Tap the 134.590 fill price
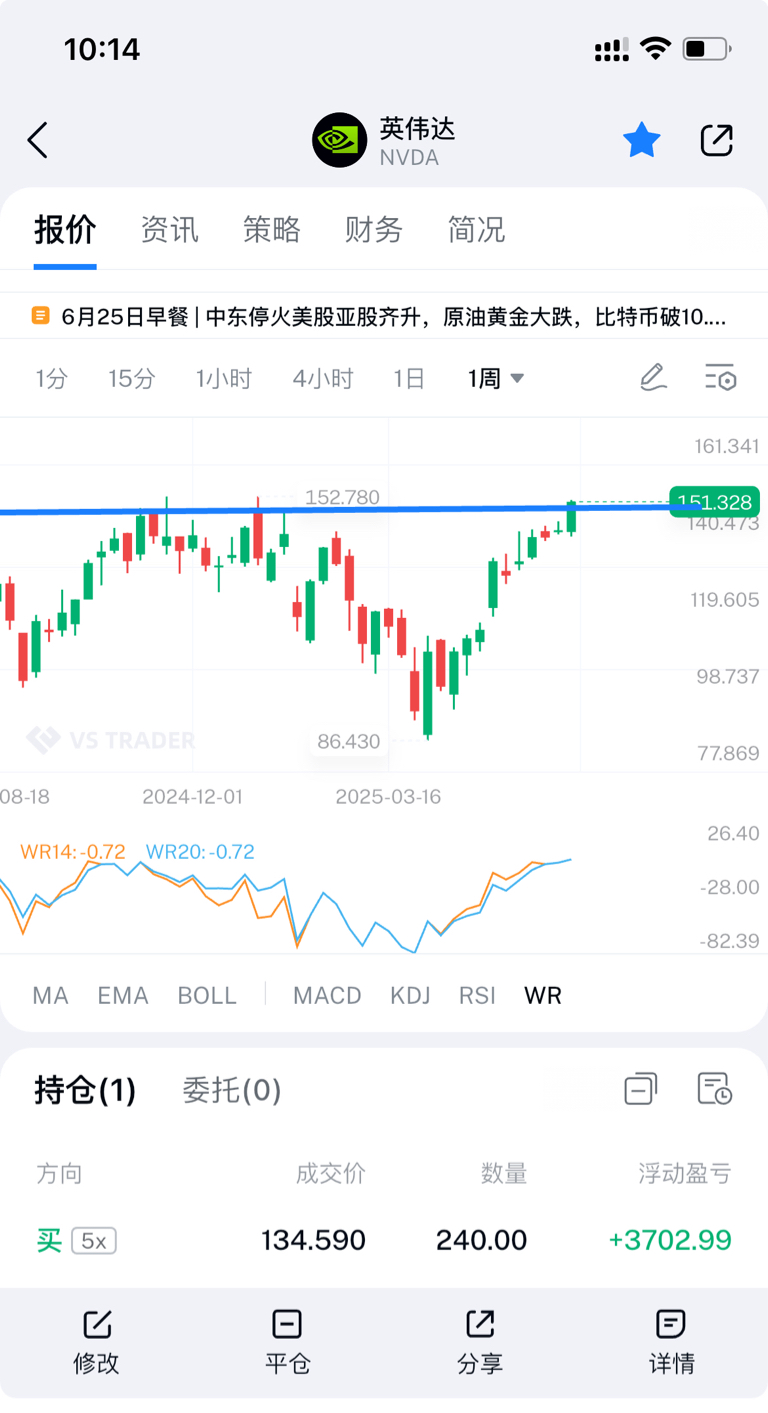The image size is (768, 1413). [x=314, y=1241]
